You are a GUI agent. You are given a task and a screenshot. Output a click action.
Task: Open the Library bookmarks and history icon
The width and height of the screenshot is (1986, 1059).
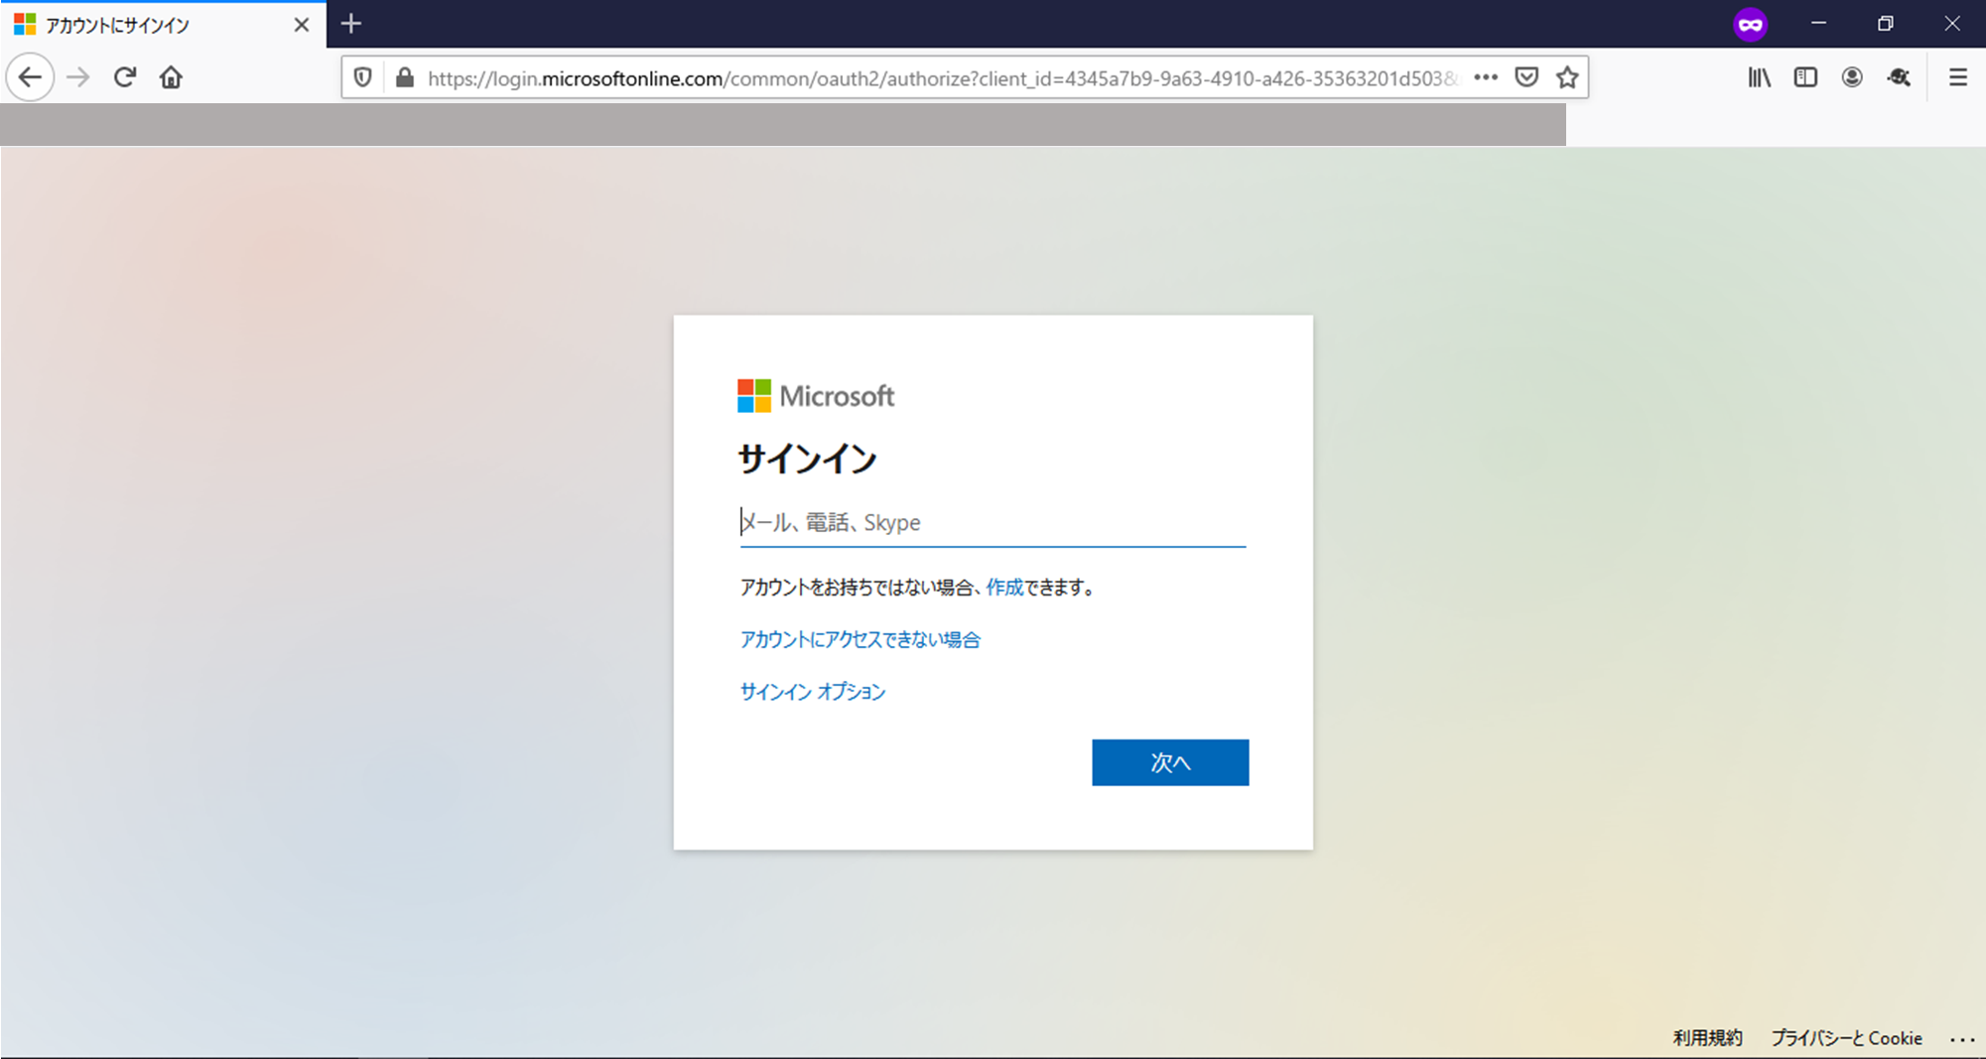1759,77
